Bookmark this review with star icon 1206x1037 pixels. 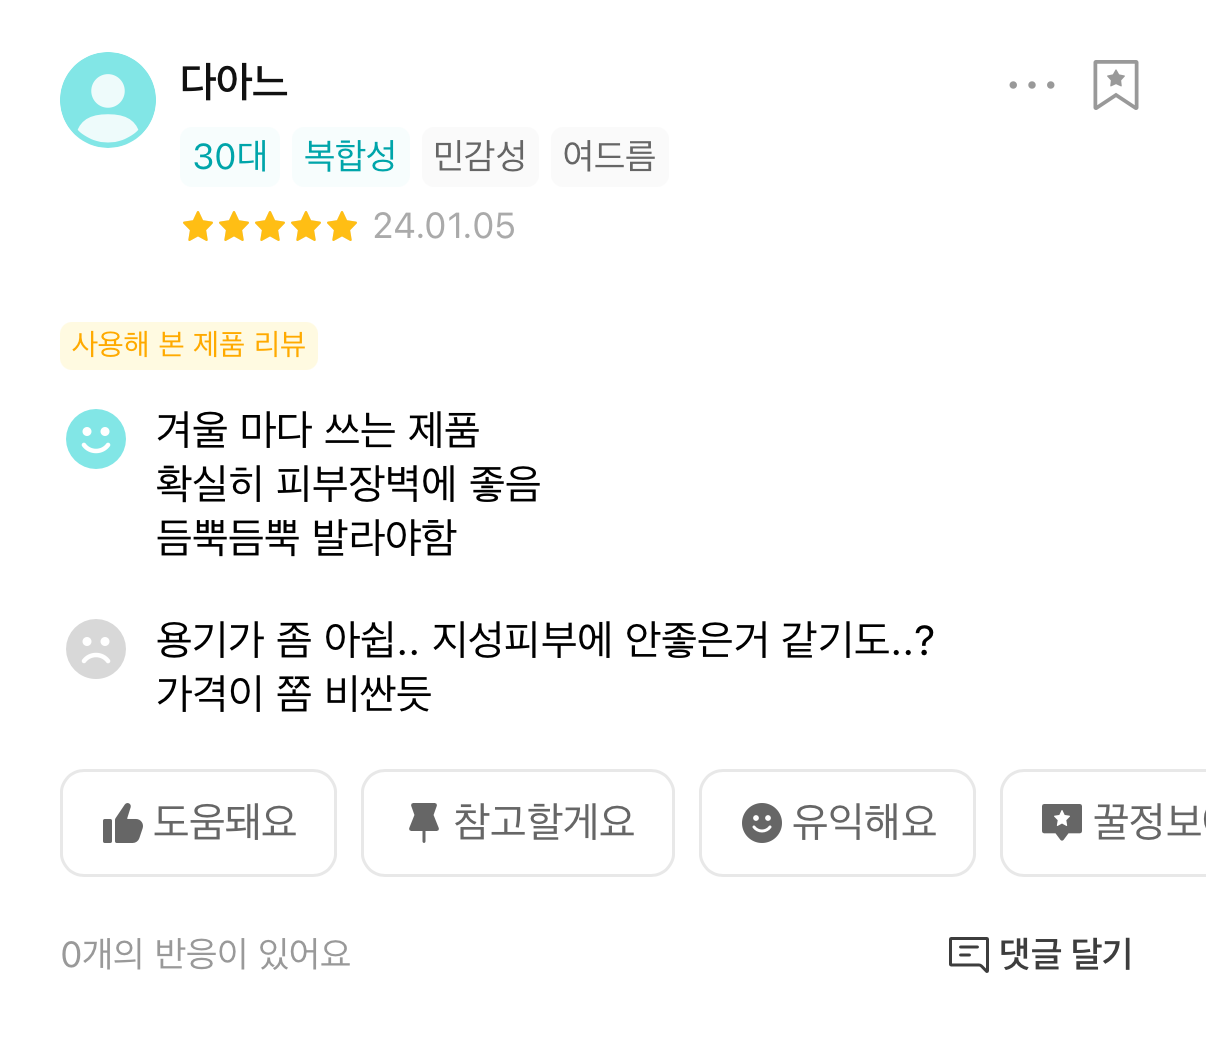tap(1115, 85)
